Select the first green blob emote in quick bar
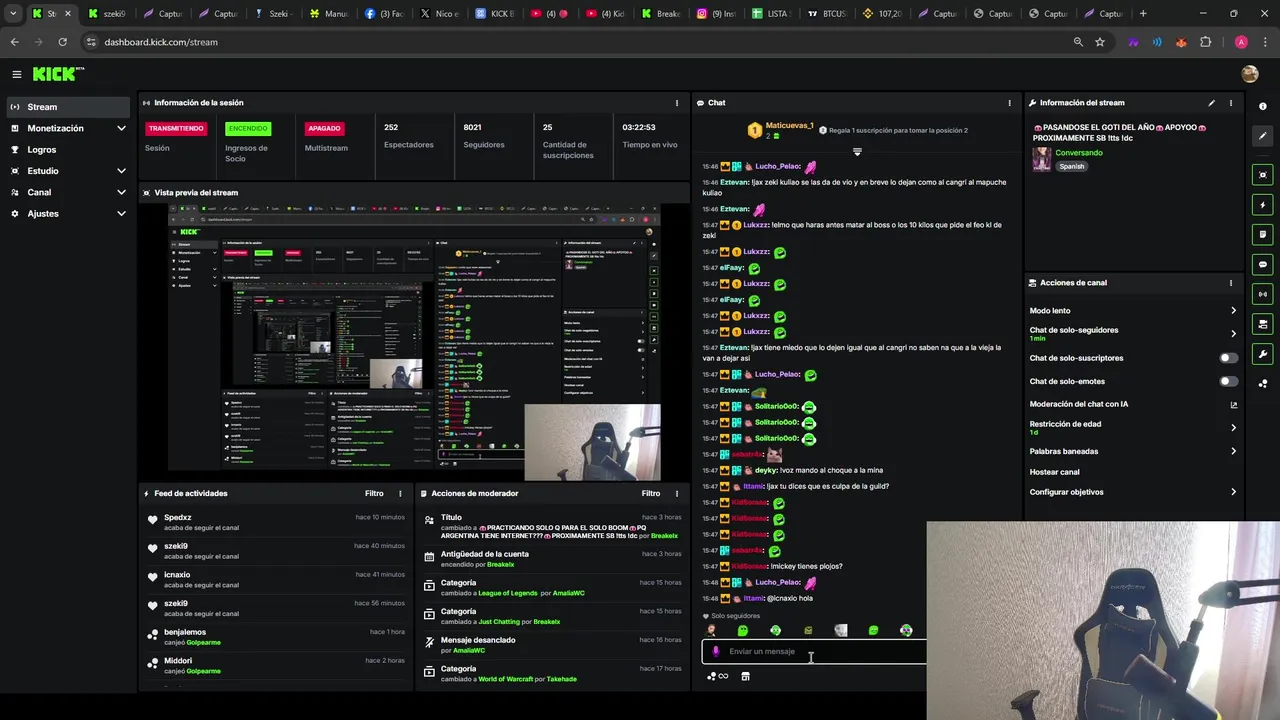This screenshot has height=720, width=1280. (x=743, y=630)
